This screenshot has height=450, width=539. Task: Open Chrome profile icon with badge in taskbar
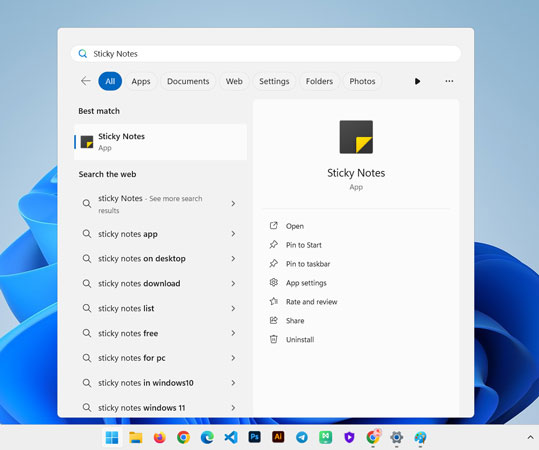click(x=373, y=437)
